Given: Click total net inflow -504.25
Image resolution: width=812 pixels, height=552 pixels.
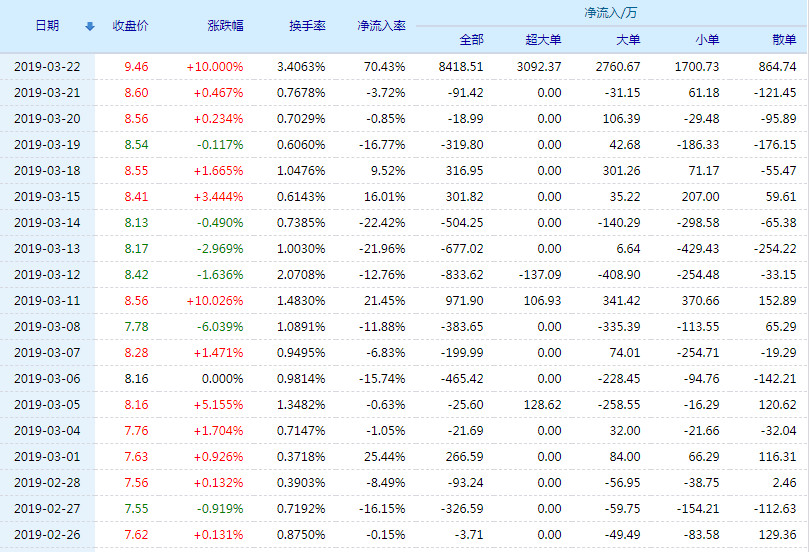Looking at the screenshot, I should point(462,223).
